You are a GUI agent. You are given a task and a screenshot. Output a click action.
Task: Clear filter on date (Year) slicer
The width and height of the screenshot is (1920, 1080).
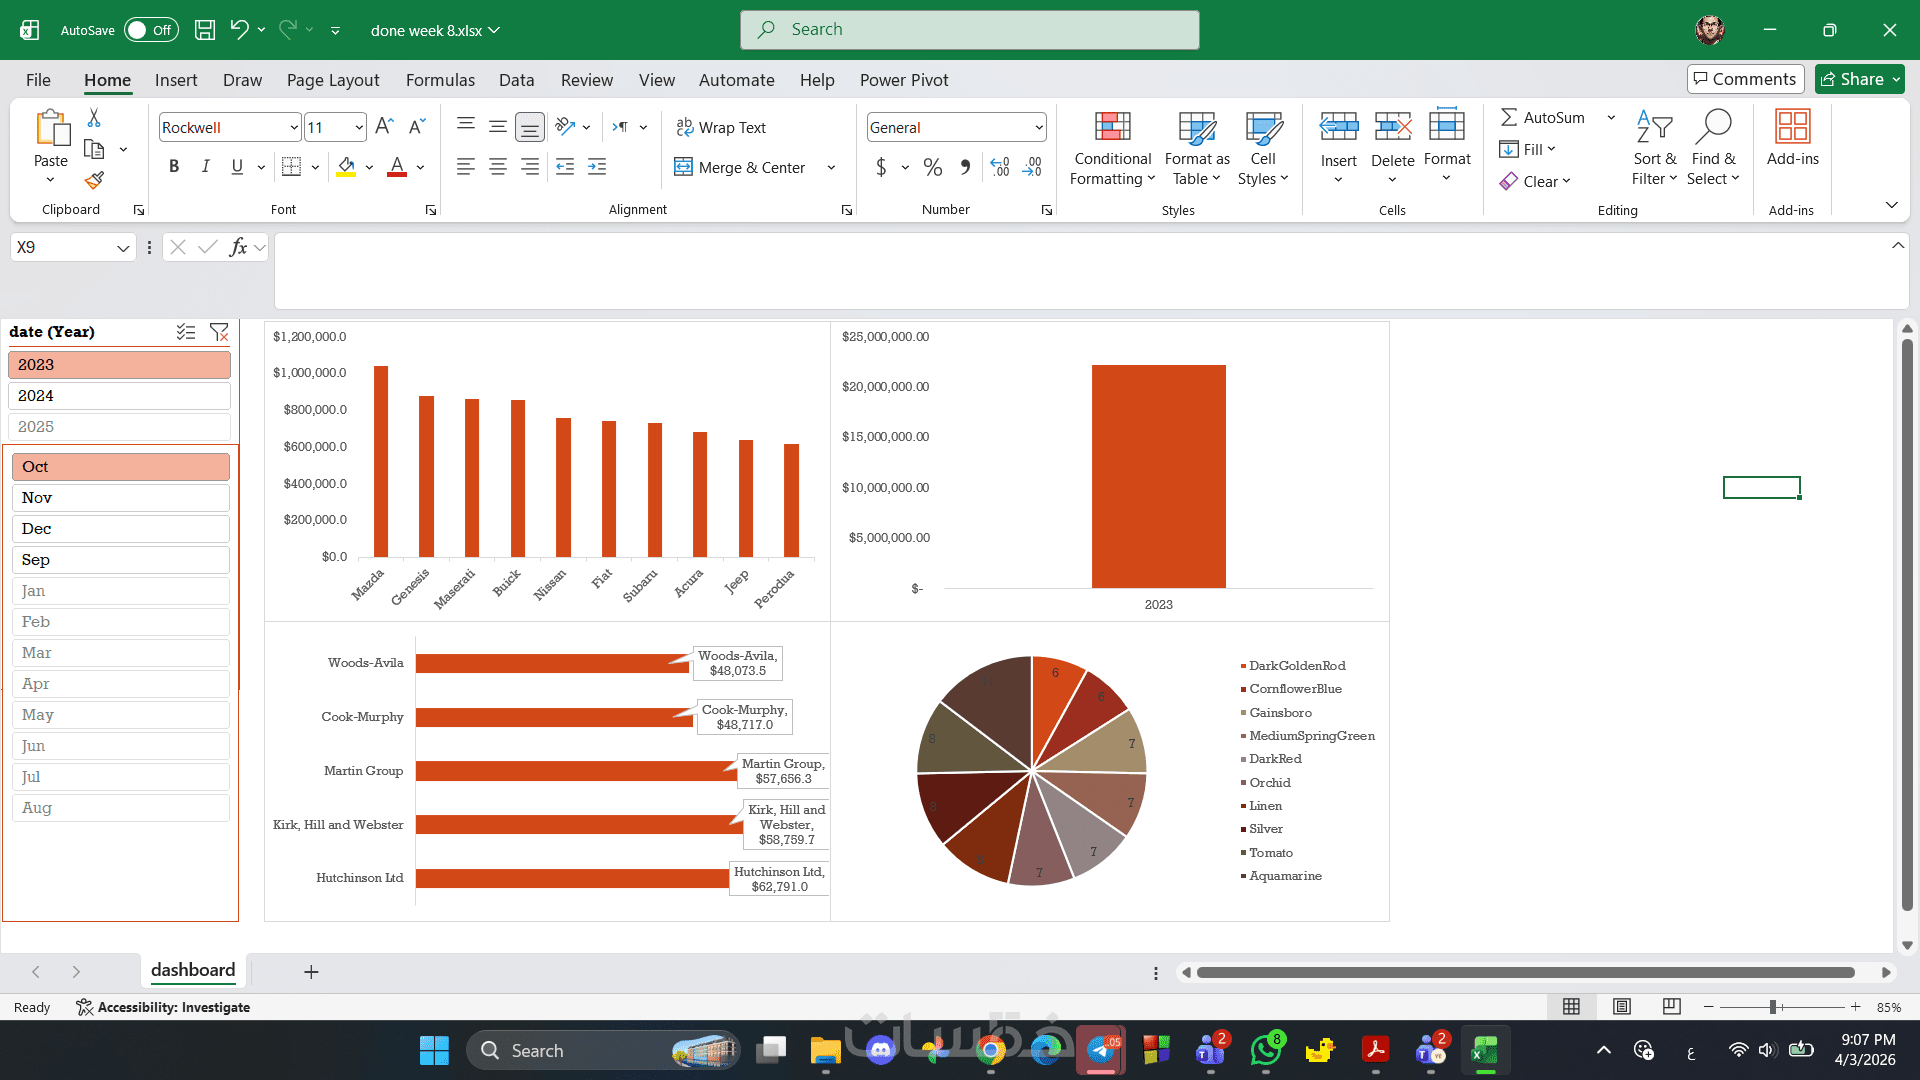pyautogui.click(x=219, y=332)
